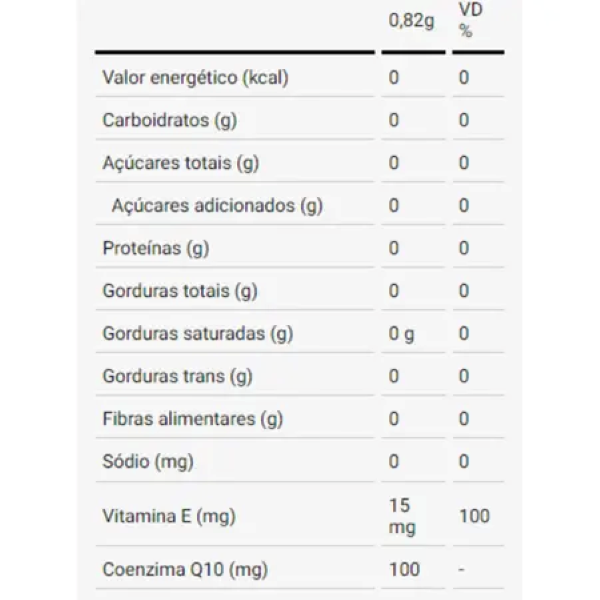Select the 0,82g serving size header

click(x=411, y=21)
